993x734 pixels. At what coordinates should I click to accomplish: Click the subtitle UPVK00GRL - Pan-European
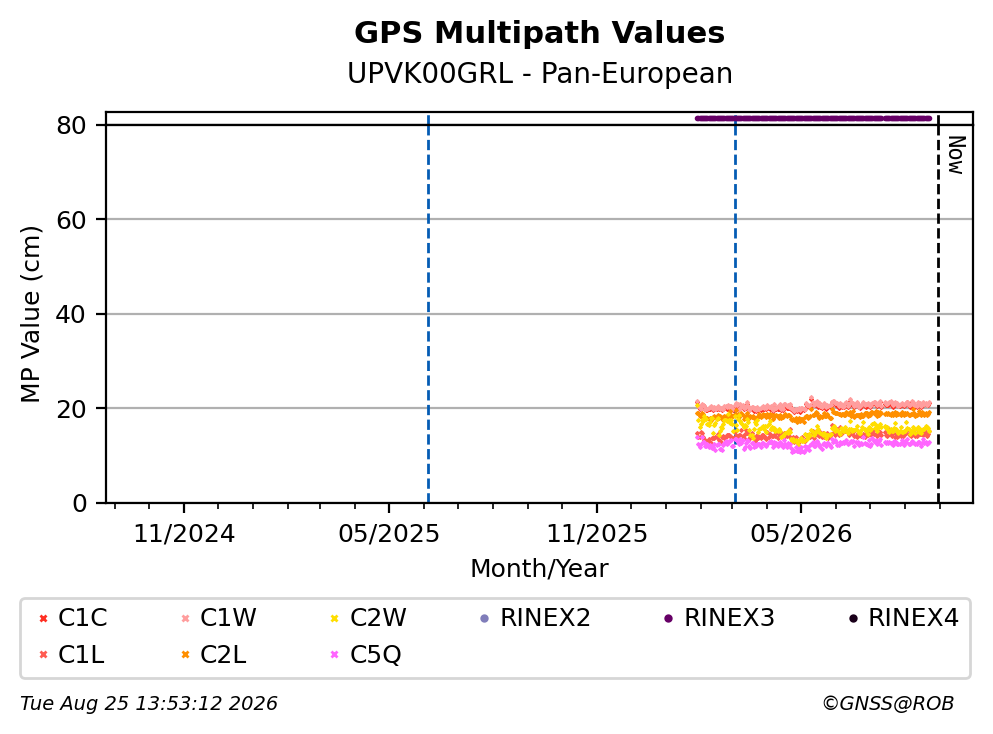tap(540, 73)
